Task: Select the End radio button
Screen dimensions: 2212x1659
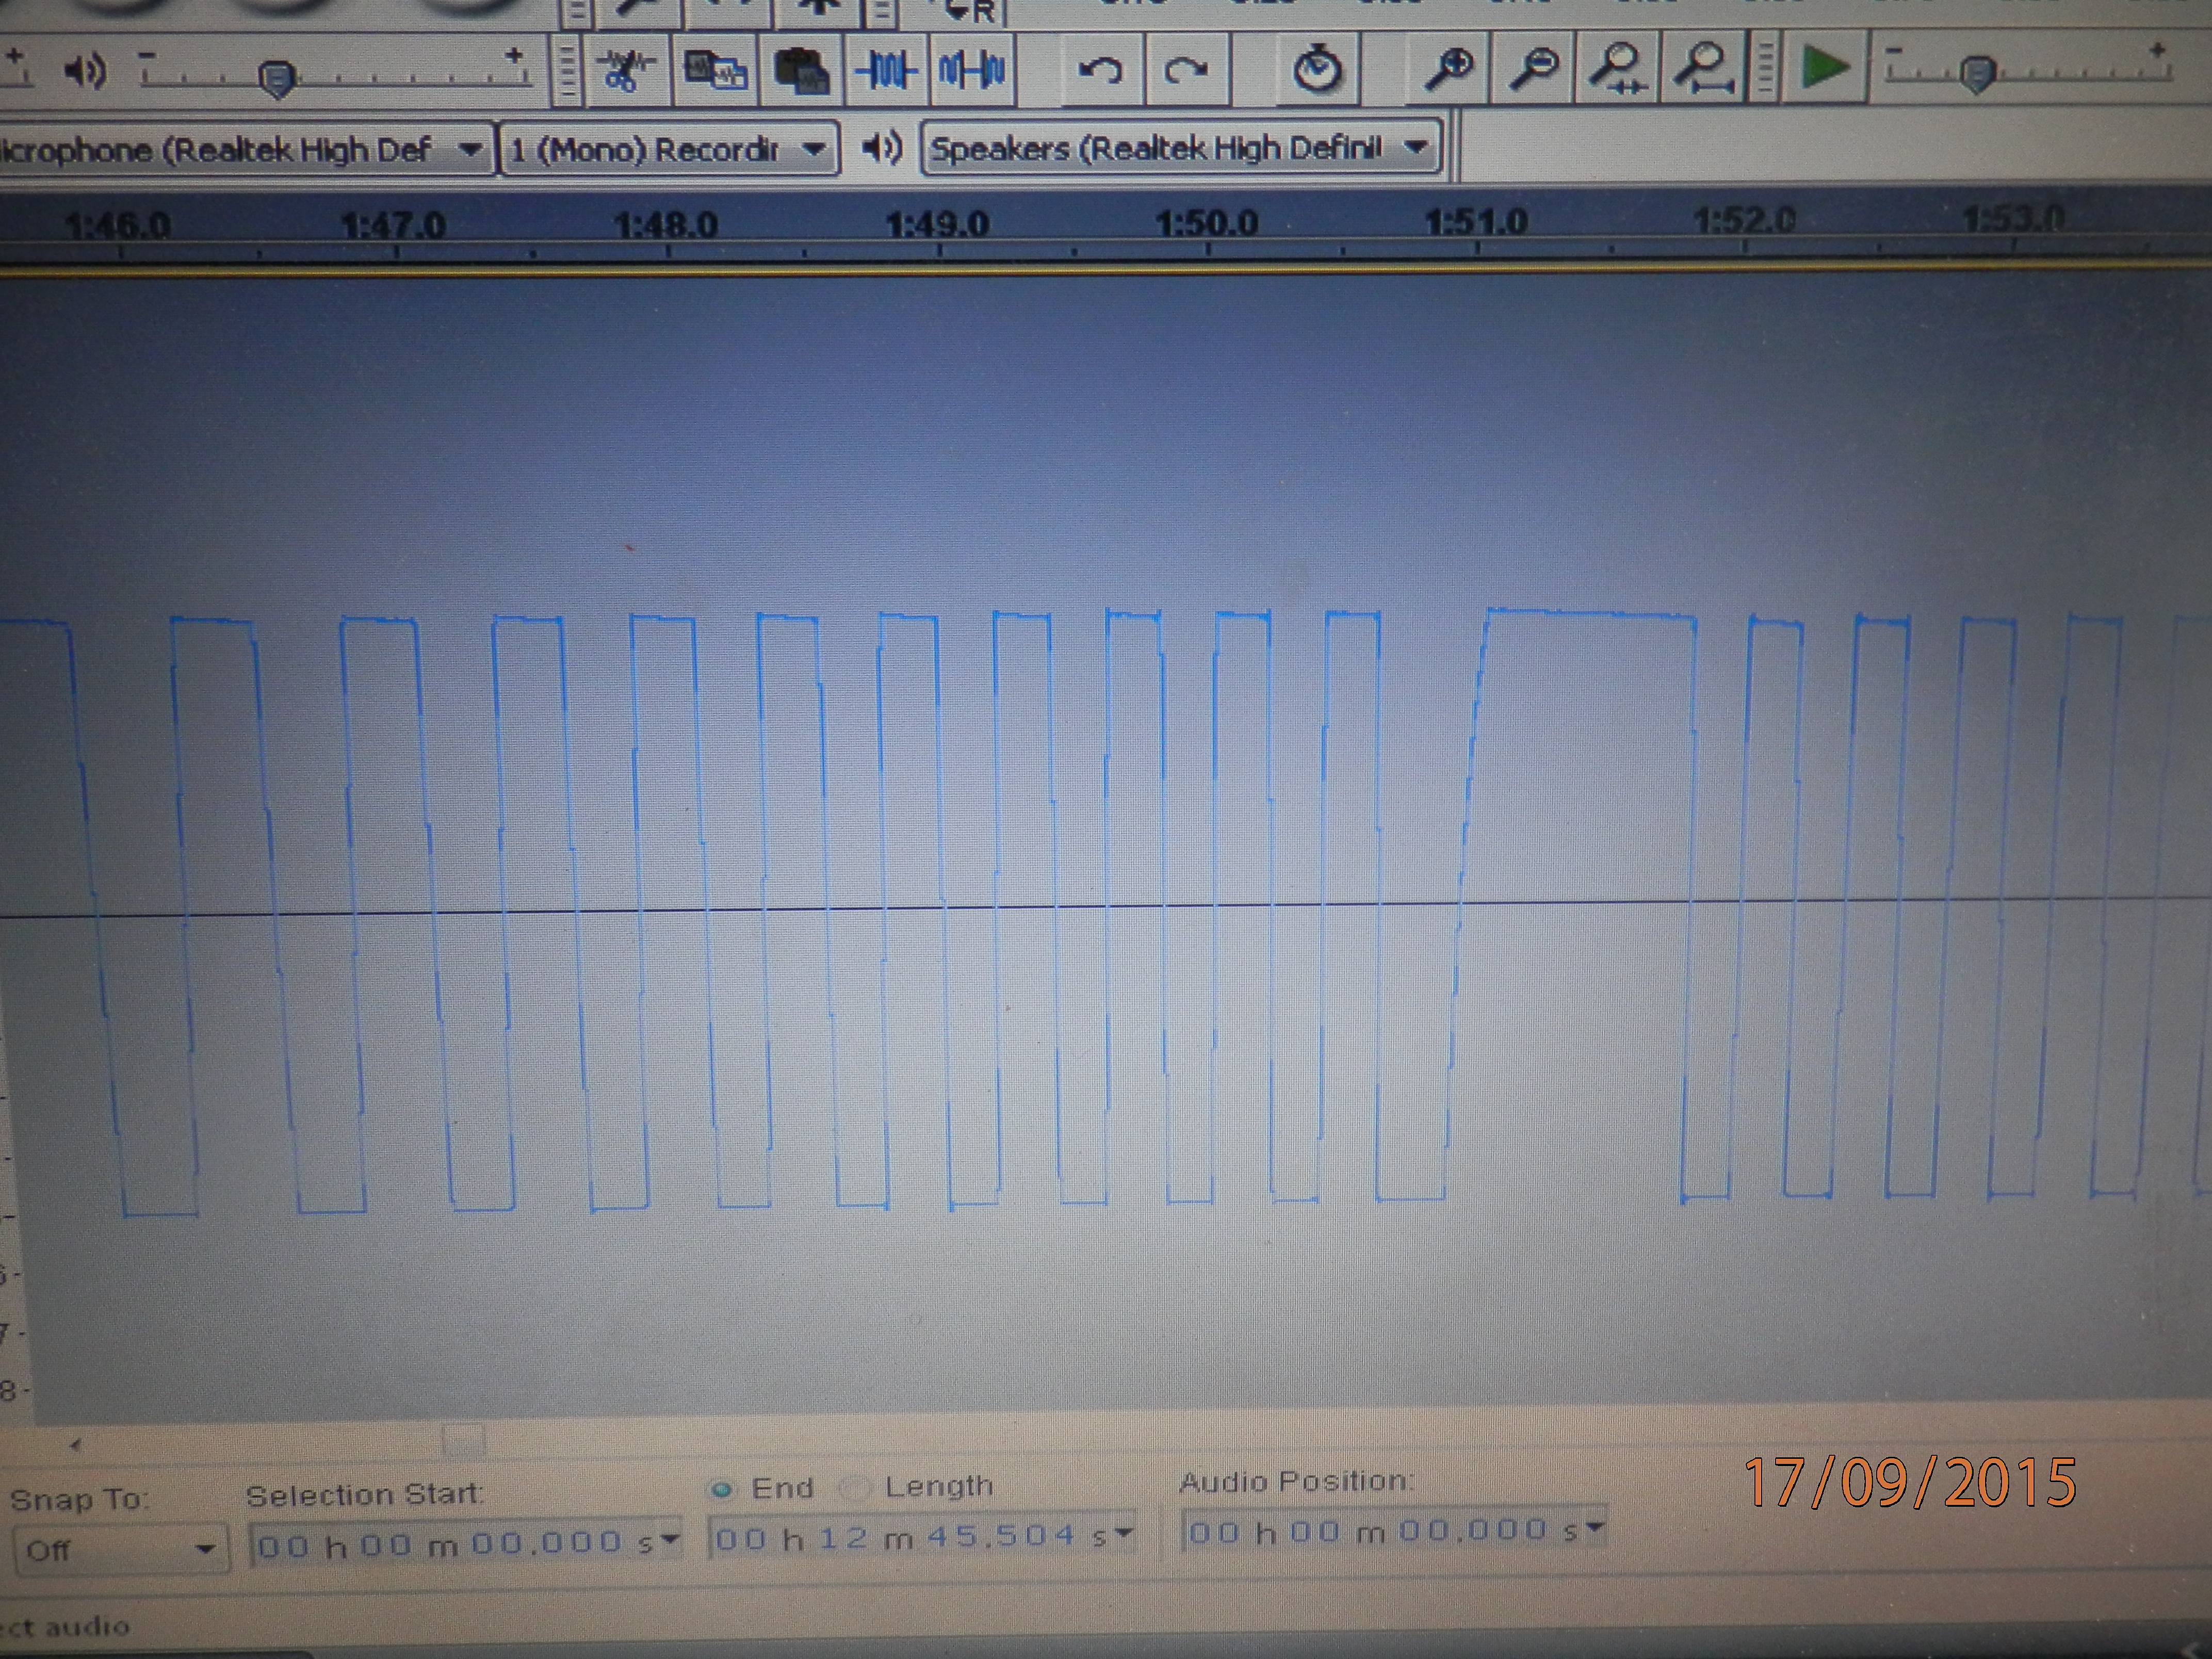Action: point(721,1490)
